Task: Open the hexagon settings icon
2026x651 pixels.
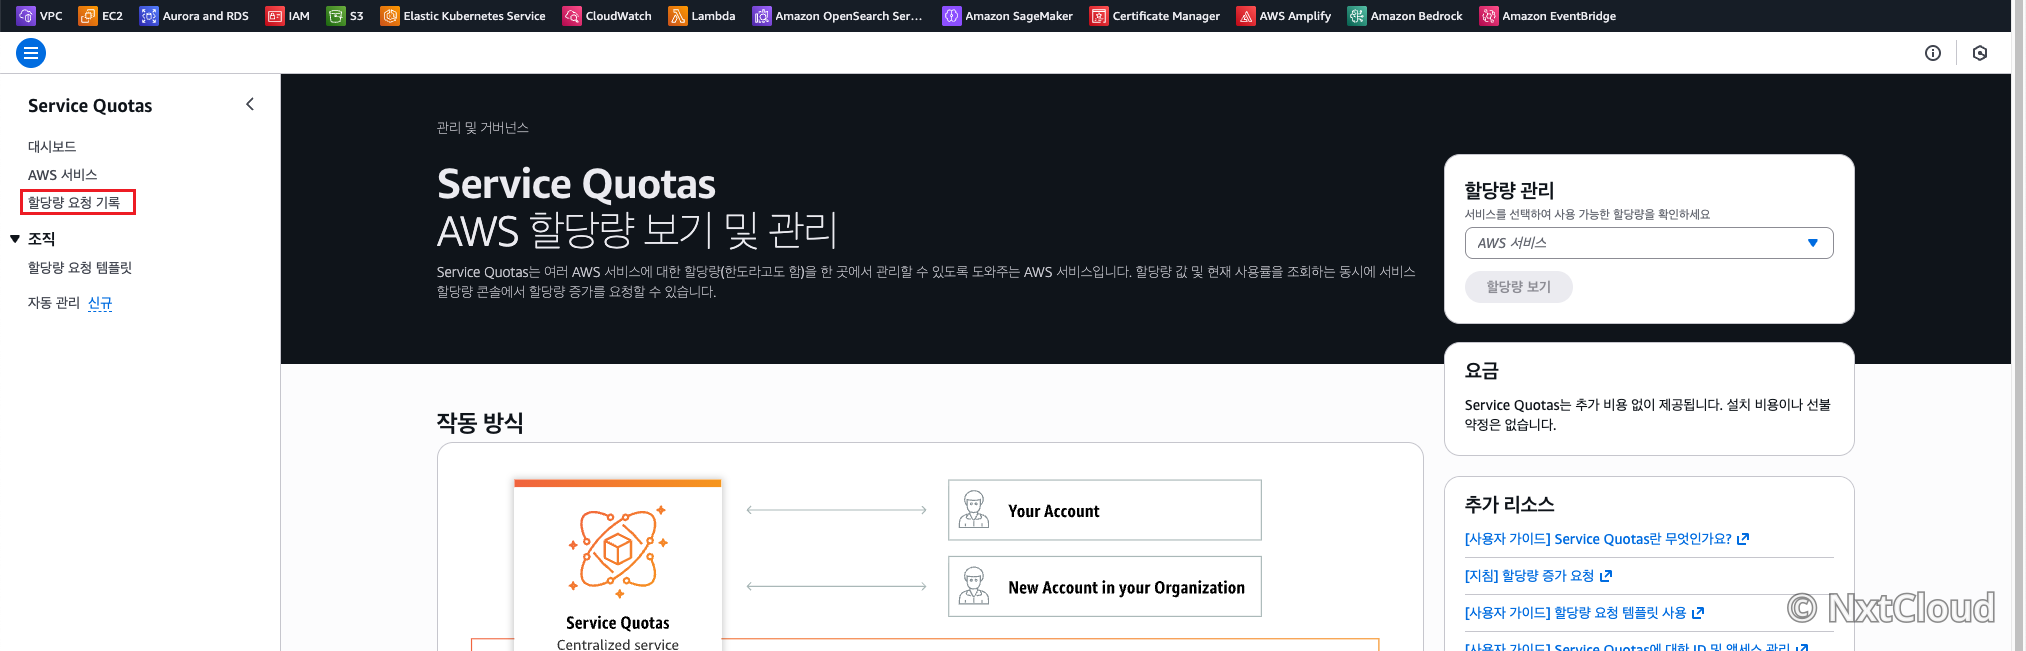Action: (1980, 53)
